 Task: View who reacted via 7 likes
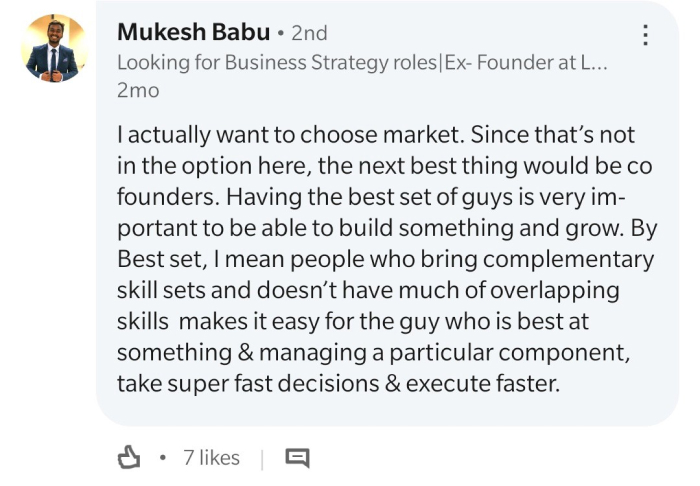211,457
